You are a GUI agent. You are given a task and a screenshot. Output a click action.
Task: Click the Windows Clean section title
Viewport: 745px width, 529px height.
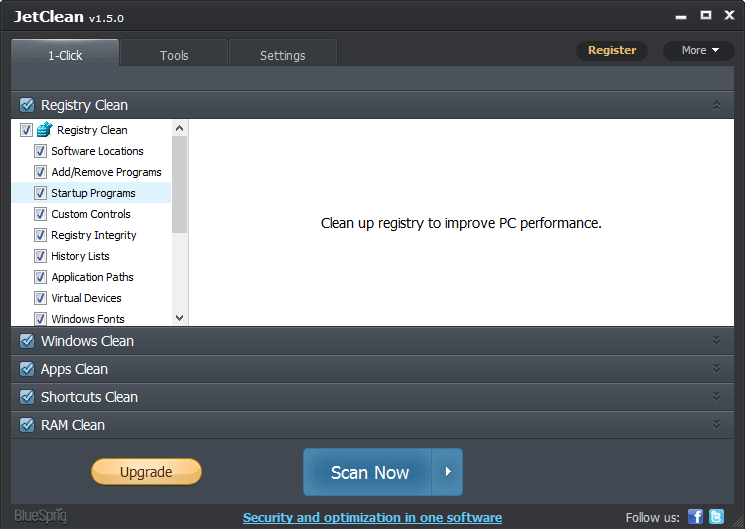(87, 341)
